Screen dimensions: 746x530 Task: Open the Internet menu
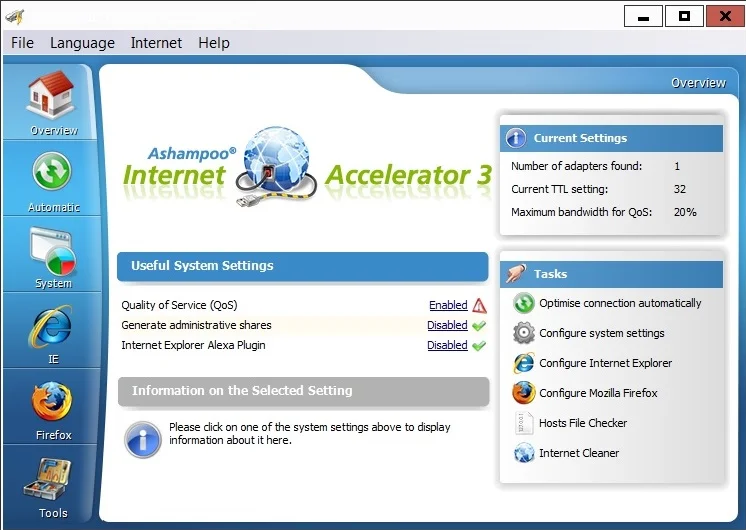tap(156, 43)
